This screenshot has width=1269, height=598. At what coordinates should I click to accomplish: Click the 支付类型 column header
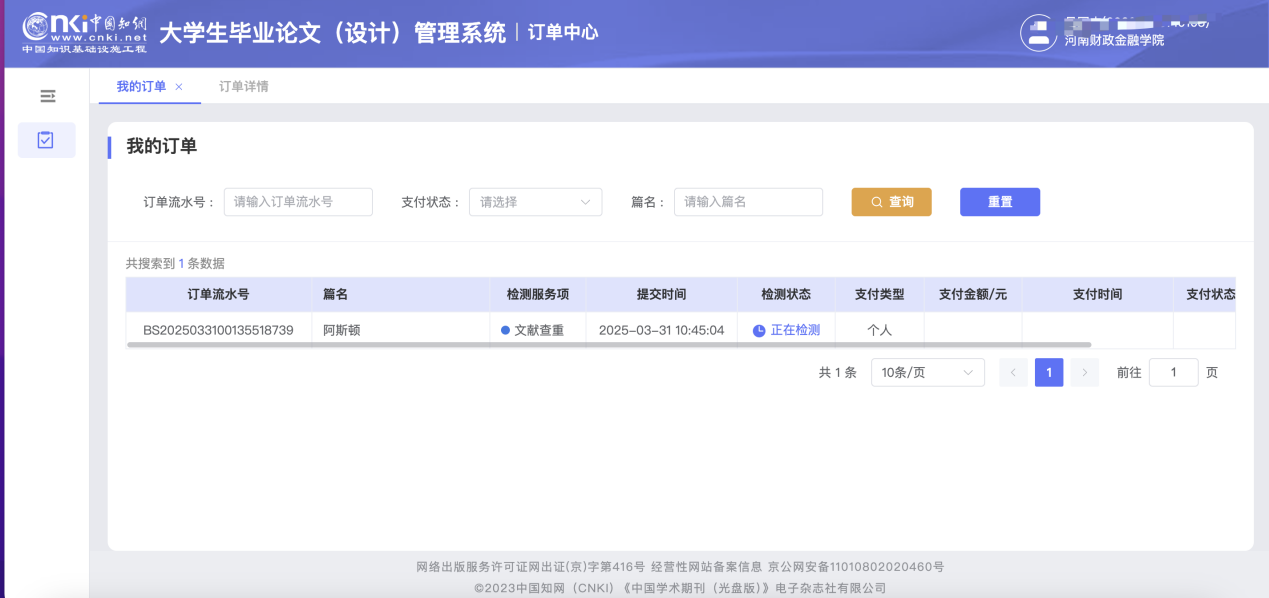point(879,295)
